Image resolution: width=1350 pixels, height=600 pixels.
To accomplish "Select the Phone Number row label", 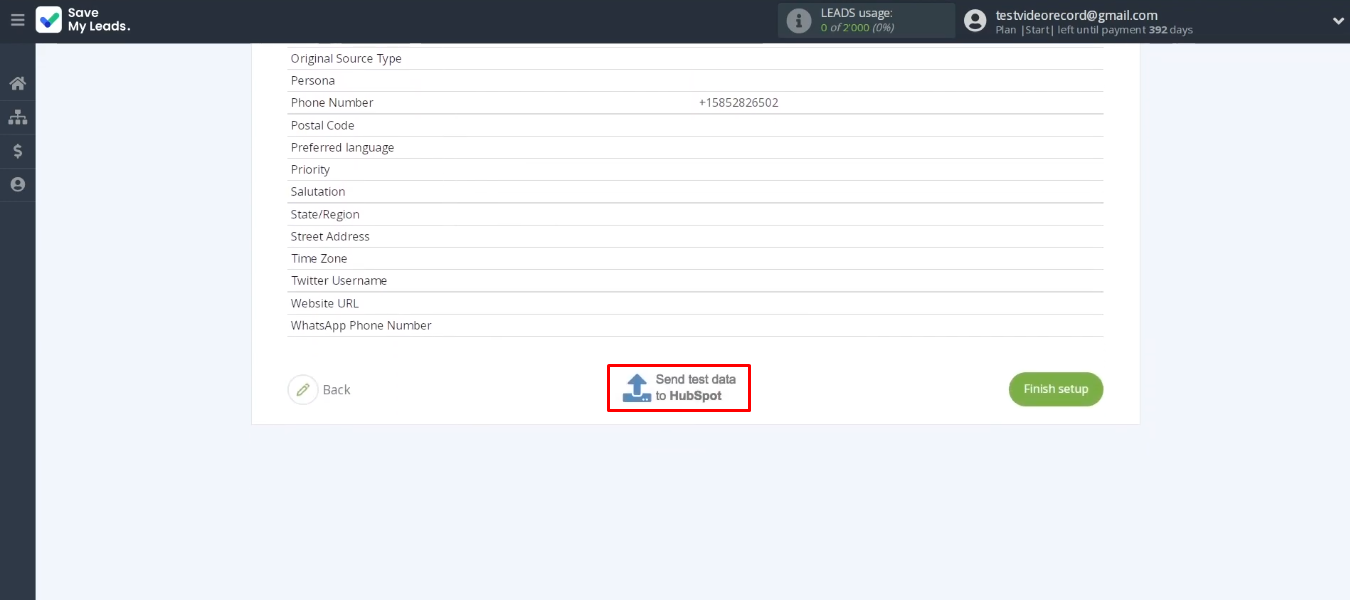I will [x=332, y=103].
